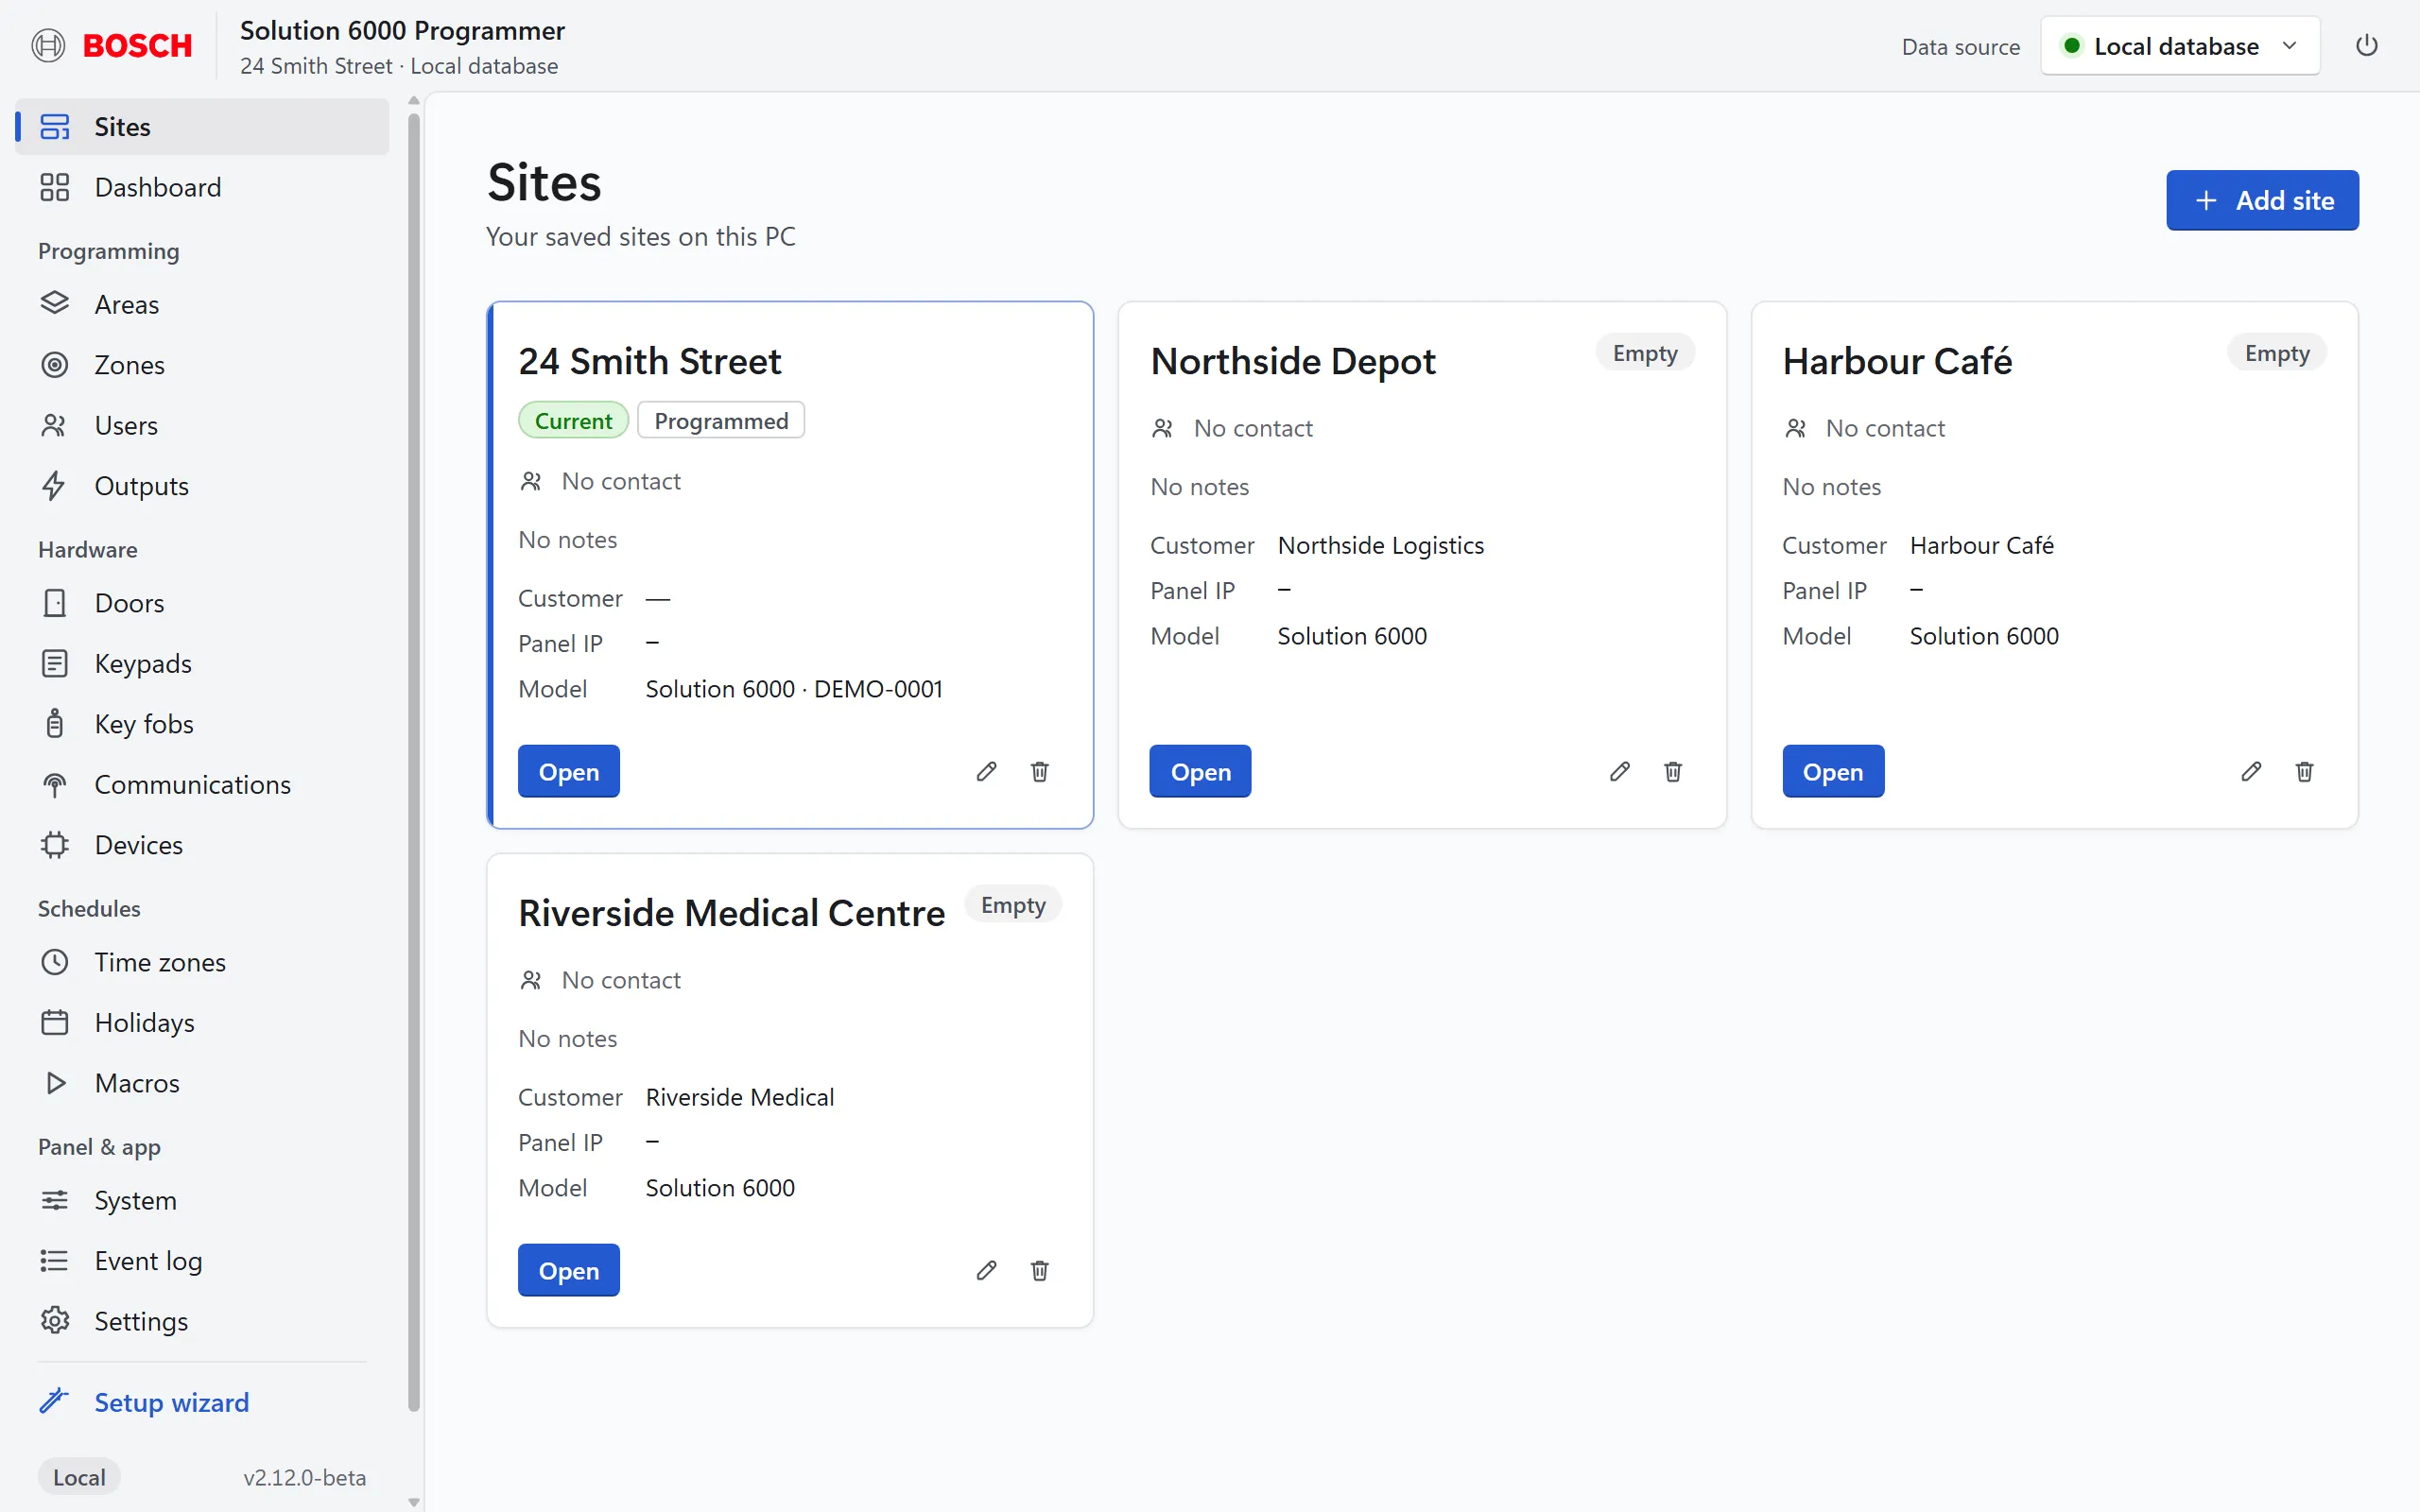Delete Harbour Café via trash icon
Screen dimensions: 2420x1512
(x=2304, y=771)
